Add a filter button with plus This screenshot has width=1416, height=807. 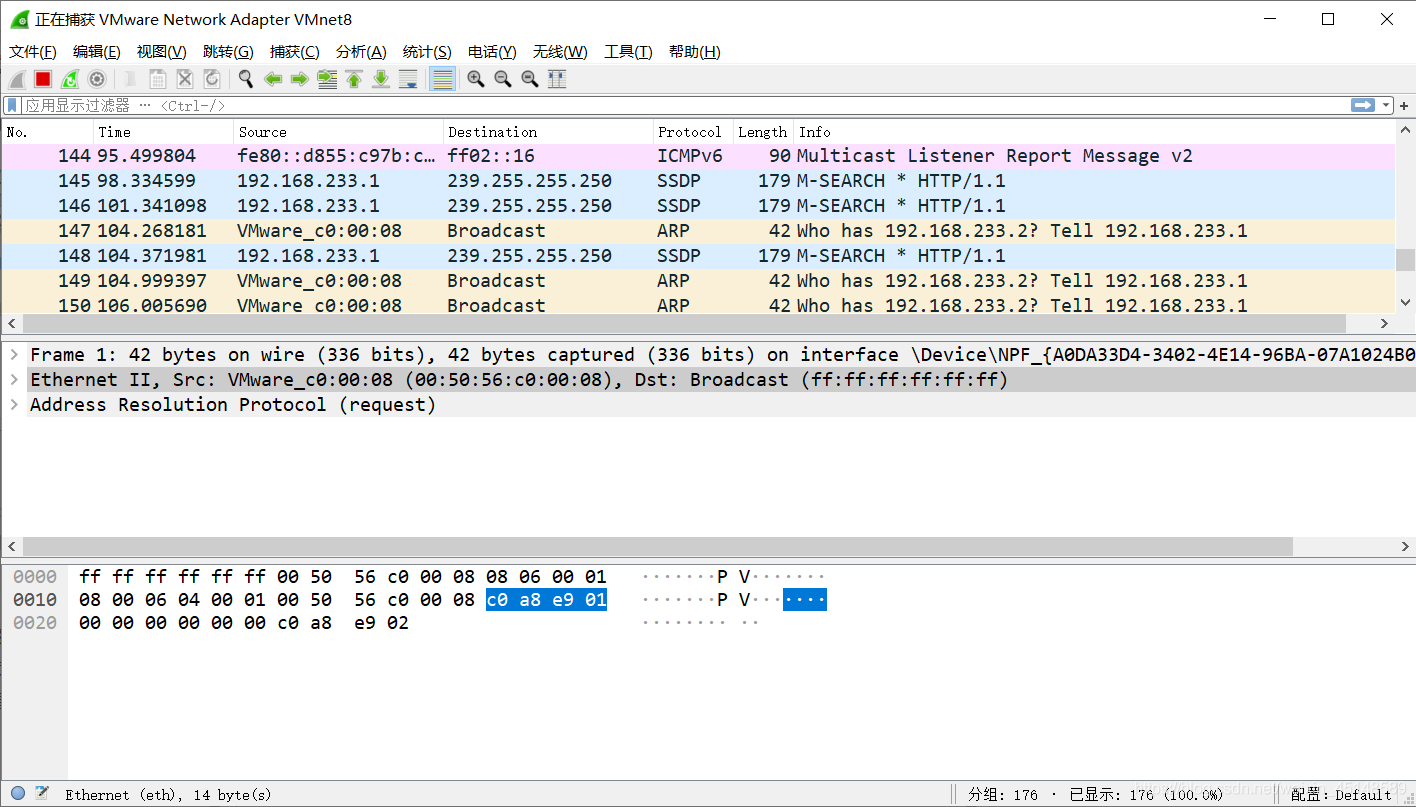pyautogui.click(x=1404, y=105)
